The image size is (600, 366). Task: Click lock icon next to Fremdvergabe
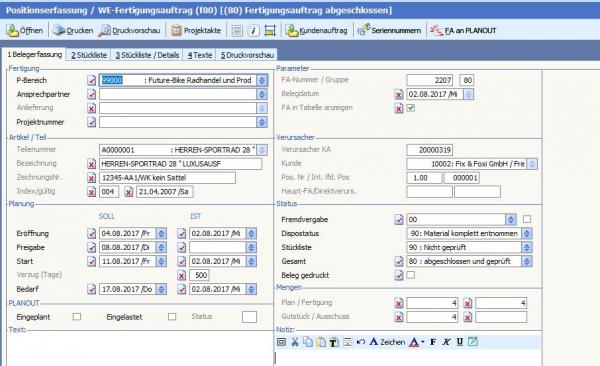coord(399,220)
